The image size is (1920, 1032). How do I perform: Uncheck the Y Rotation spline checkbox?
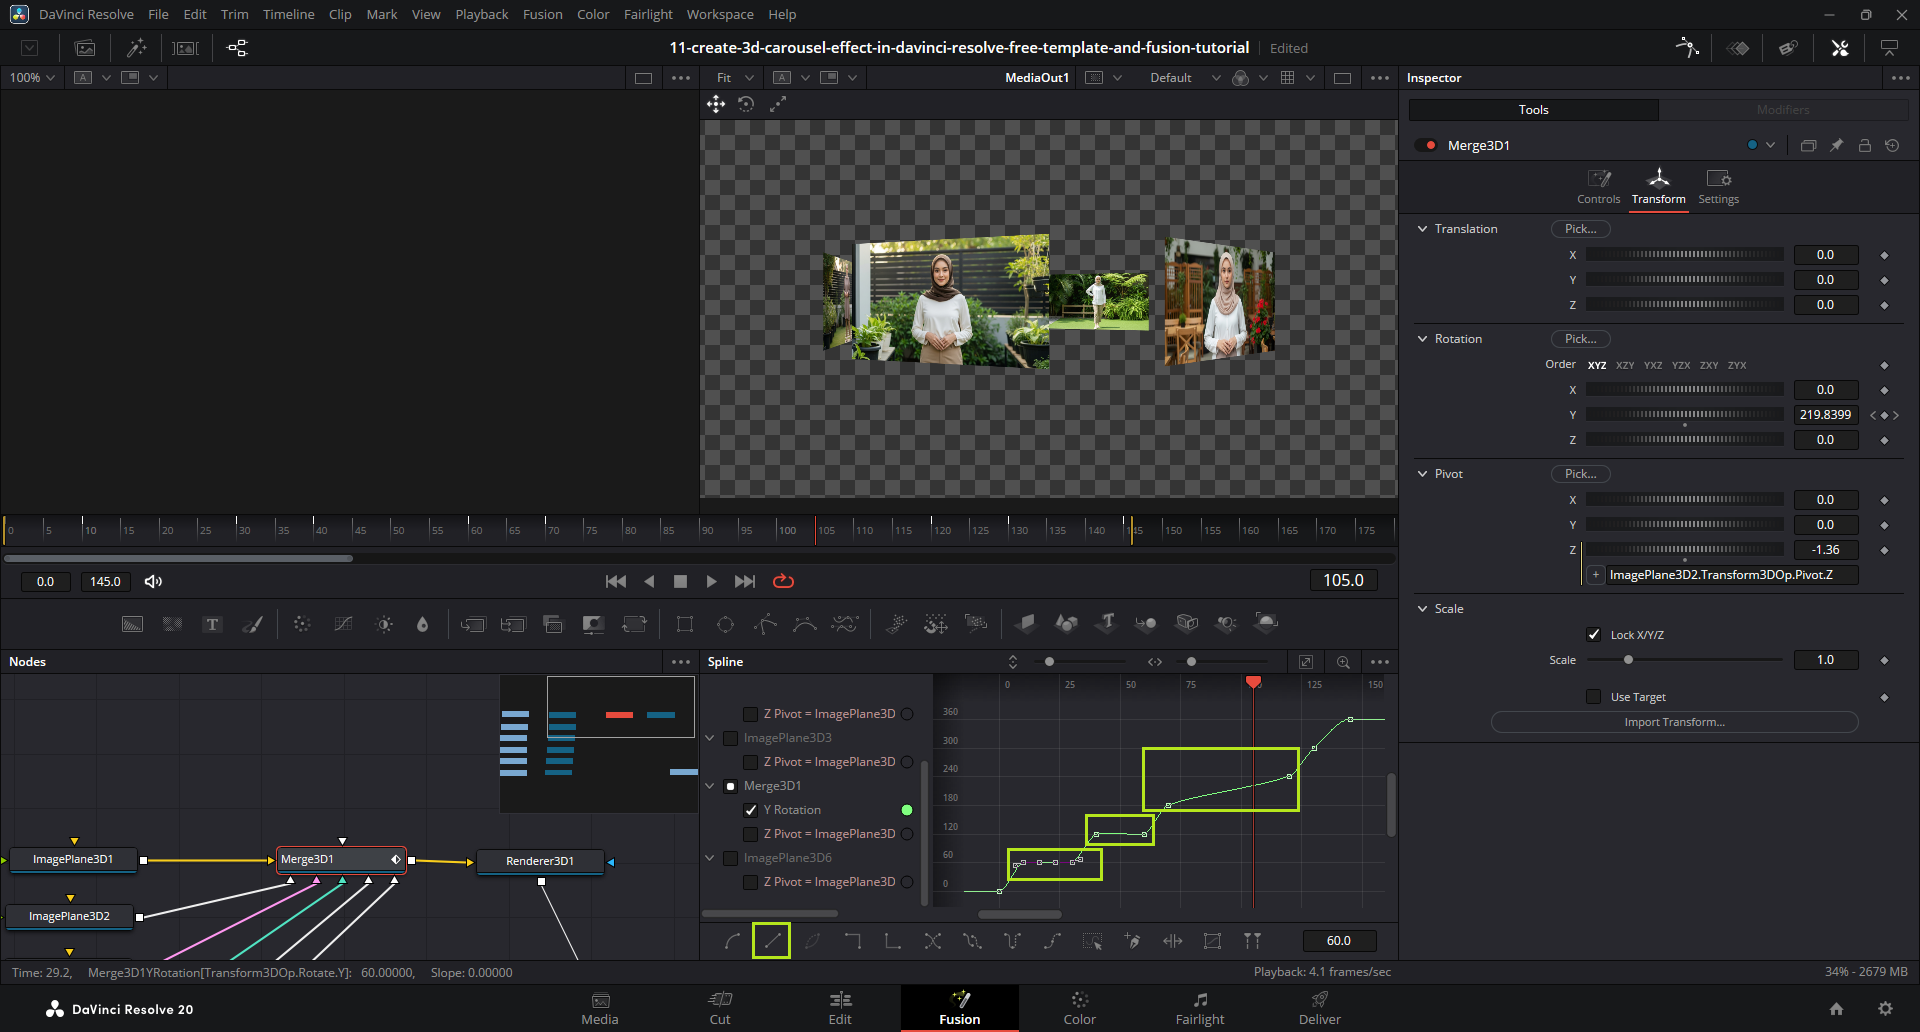[x=751, y=810]
